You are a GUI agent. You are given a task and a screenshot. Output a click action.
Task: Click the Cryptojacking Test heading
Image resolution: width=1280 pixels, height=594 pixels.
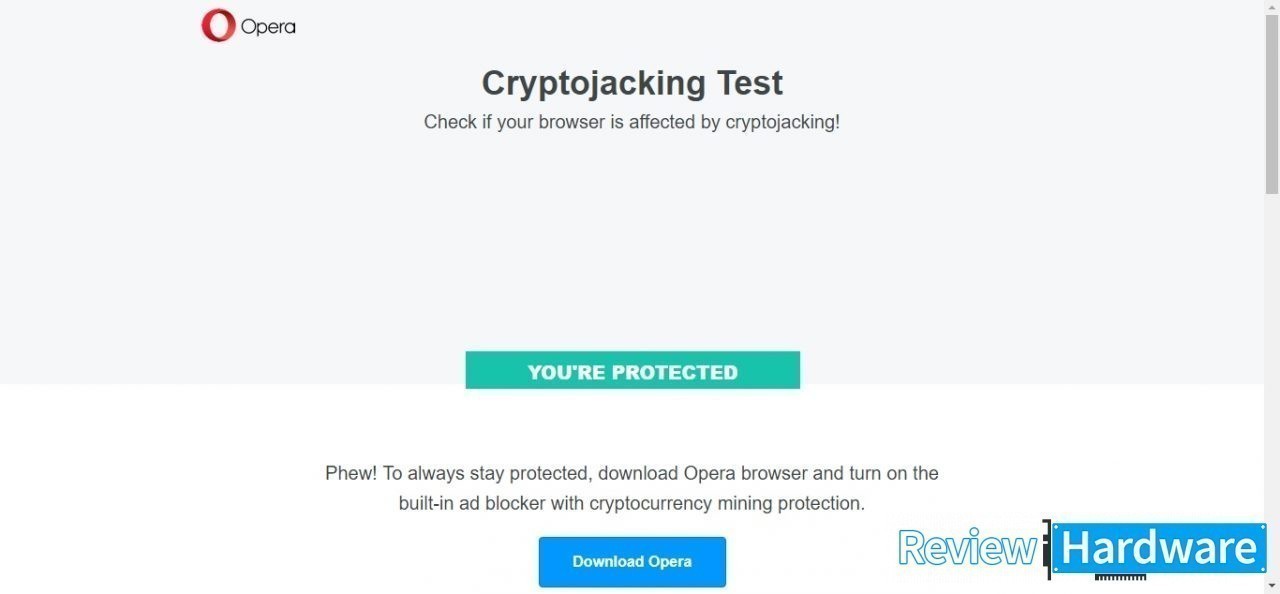632,83
